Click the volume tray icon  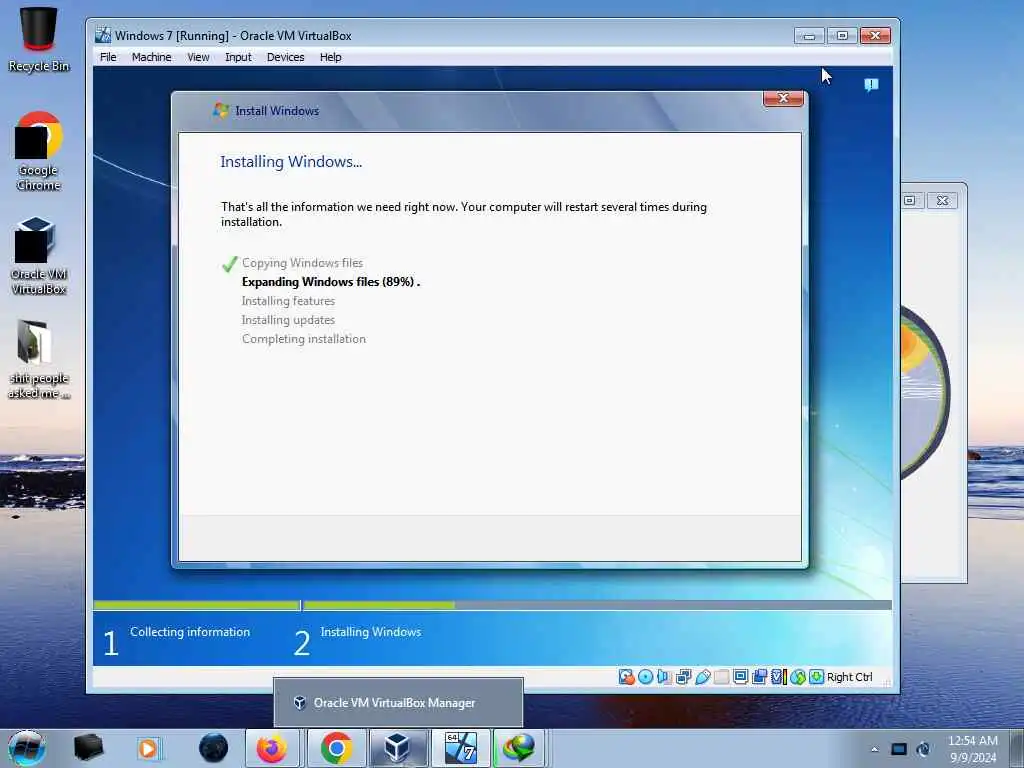[x=923, y=750]
